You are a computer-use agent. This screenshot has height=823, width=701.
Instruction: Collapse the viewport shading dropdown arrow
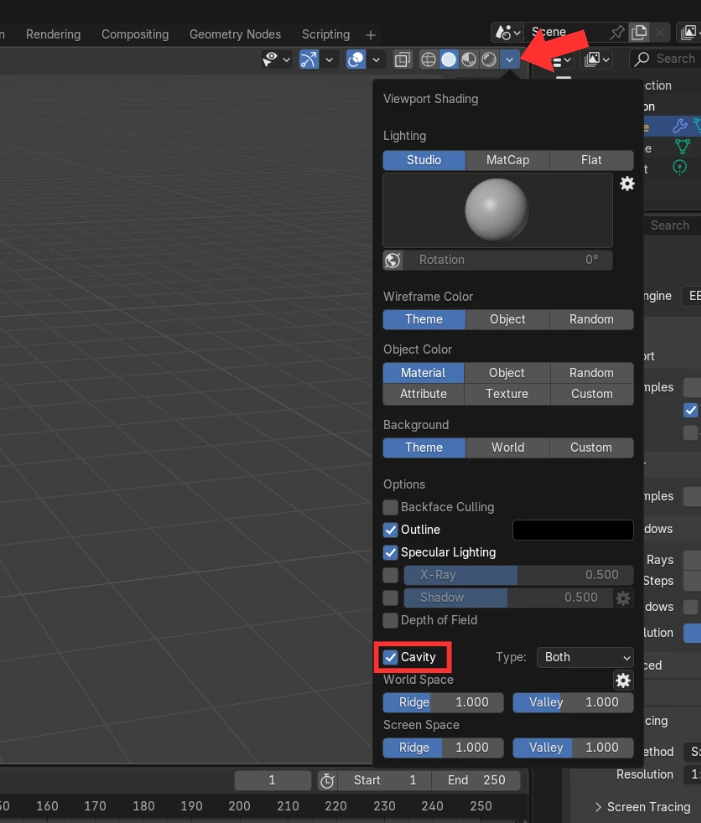point(510,59)
